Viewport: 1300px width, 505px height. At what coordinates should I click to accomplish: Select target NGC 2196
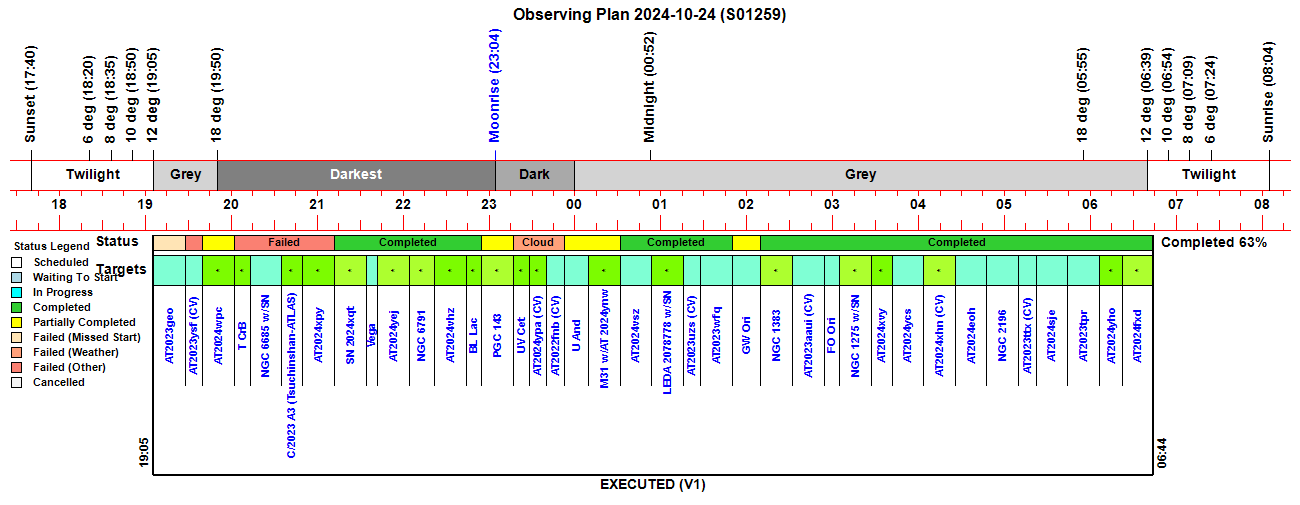pyautogui.click(x=1003, y=335)
